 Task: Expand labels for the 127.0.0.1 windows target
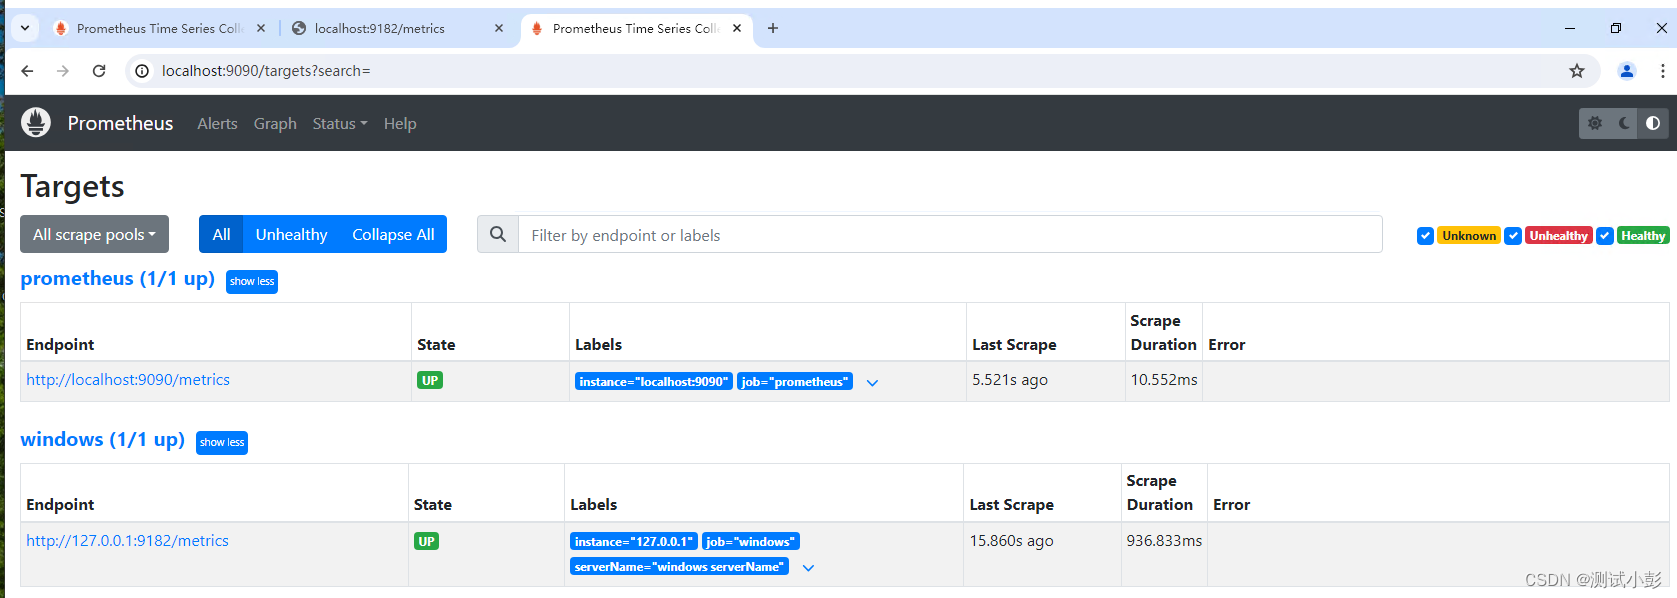(809, 568)
